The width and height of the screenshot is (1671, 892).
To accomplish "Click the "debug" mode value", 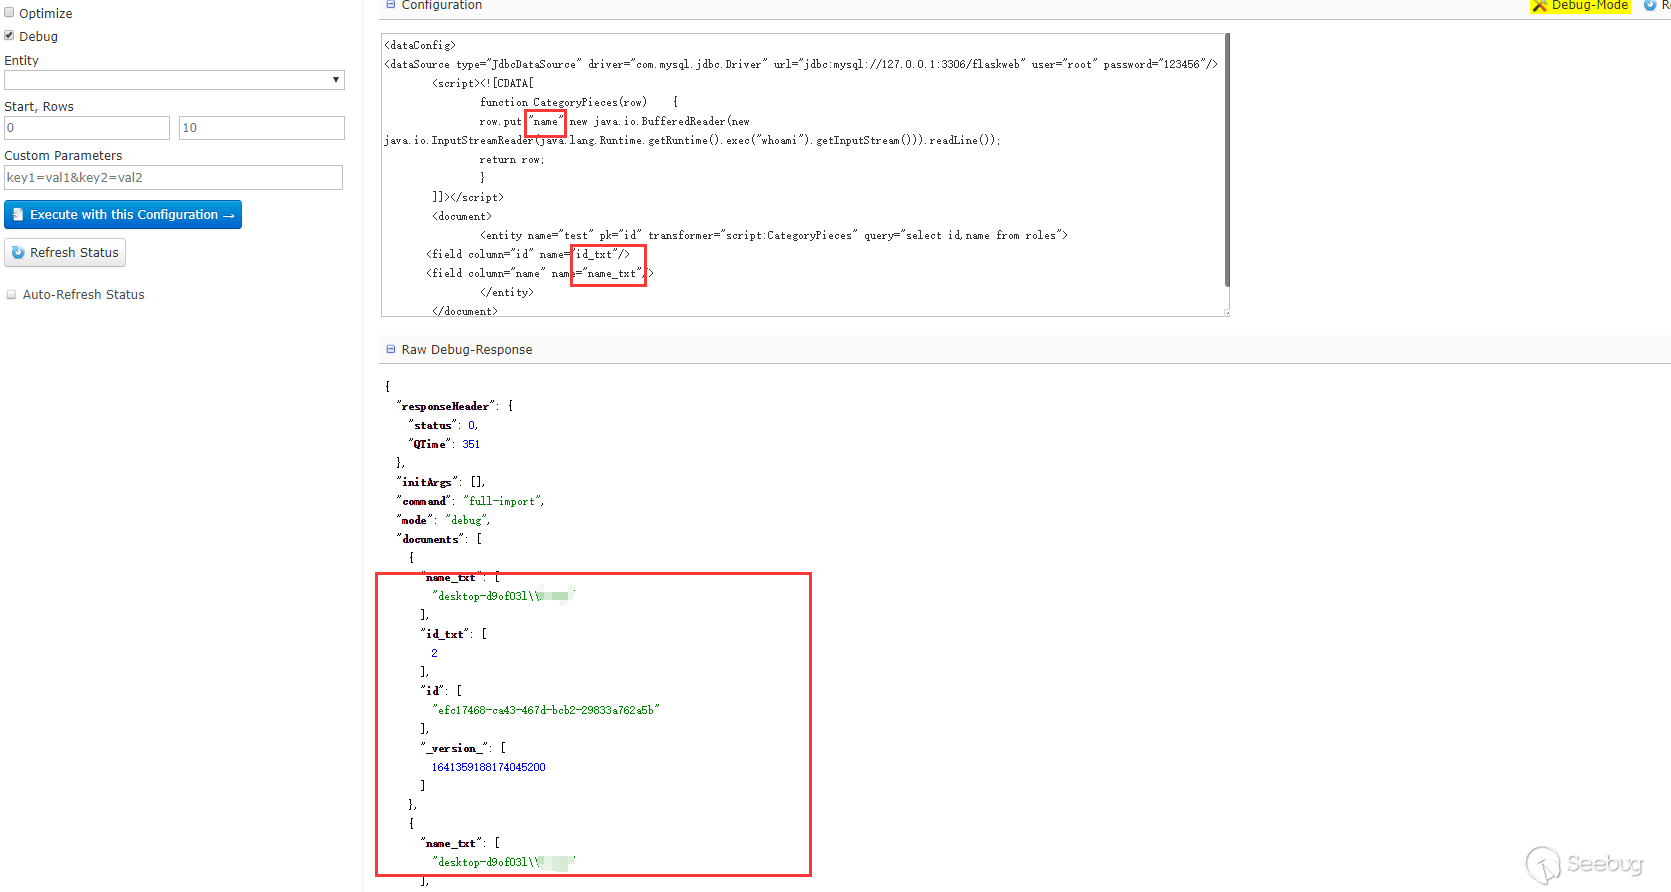I will (466, 520).
